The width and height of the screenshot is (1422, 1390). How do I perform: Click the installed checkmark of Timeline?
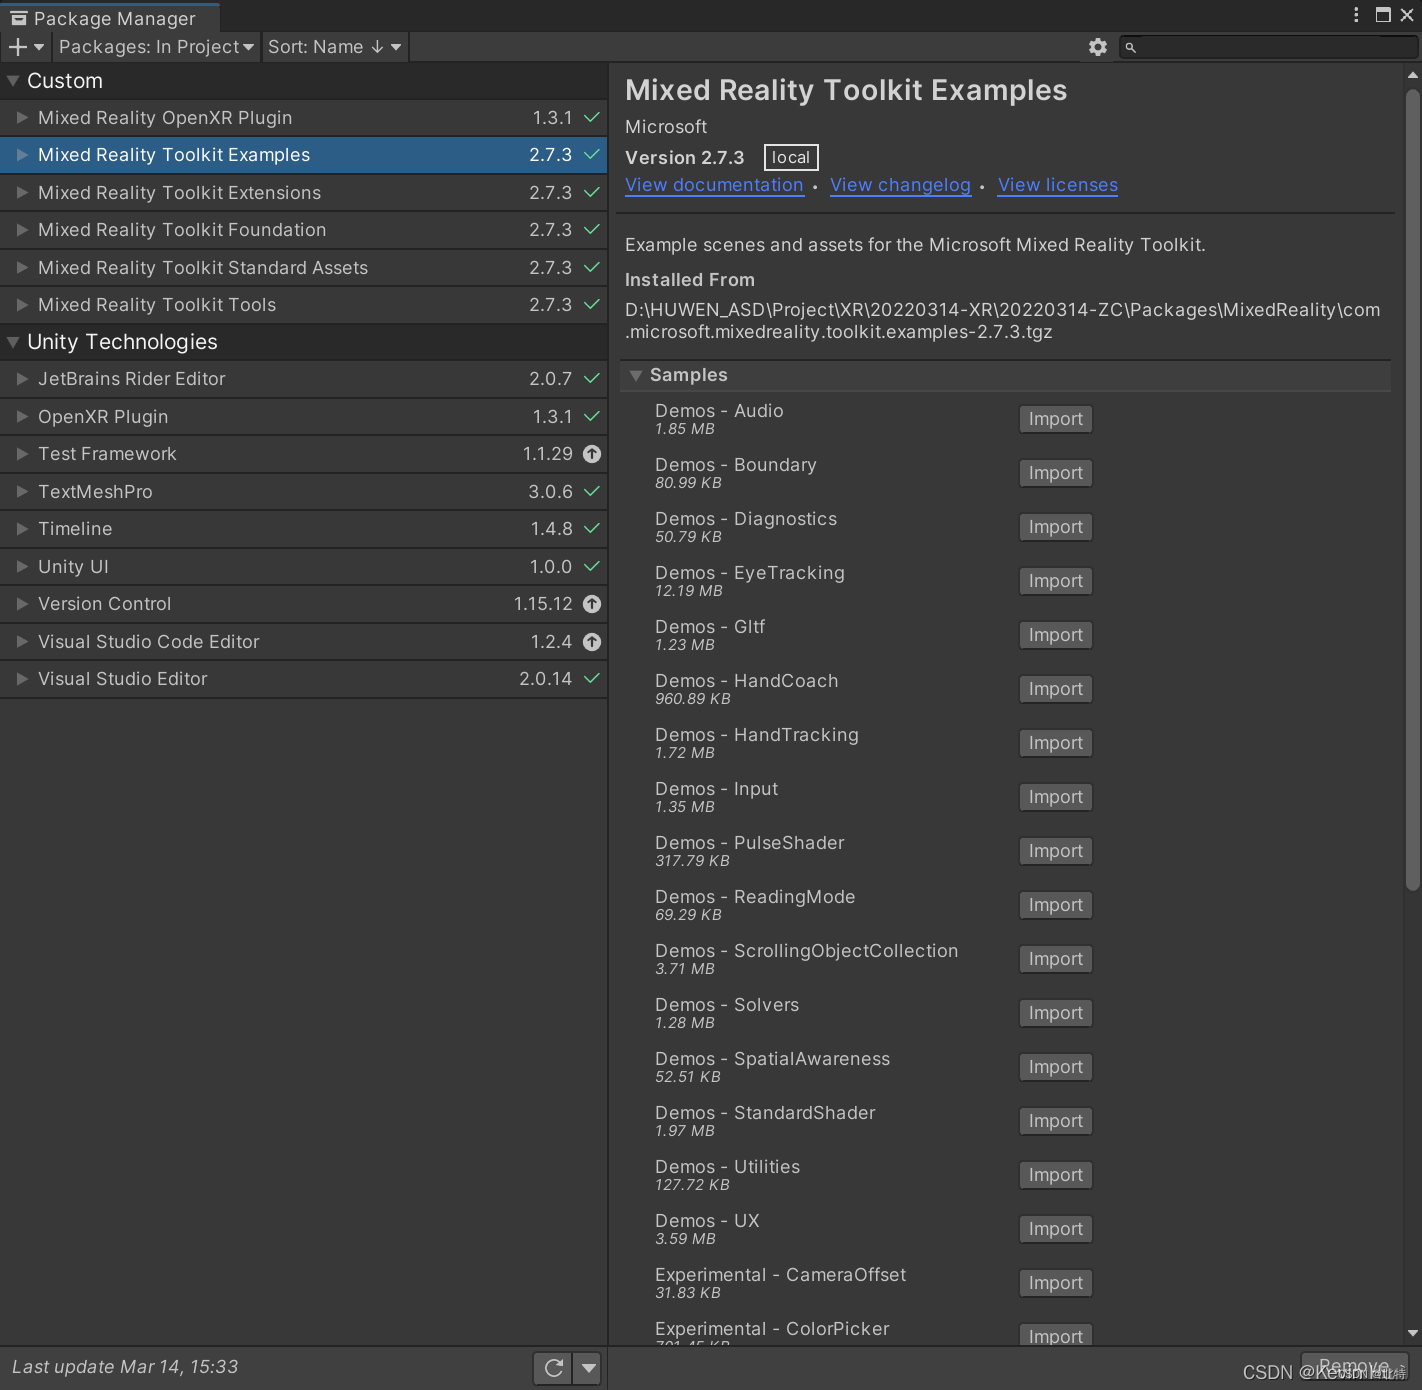tap(592, 529)
